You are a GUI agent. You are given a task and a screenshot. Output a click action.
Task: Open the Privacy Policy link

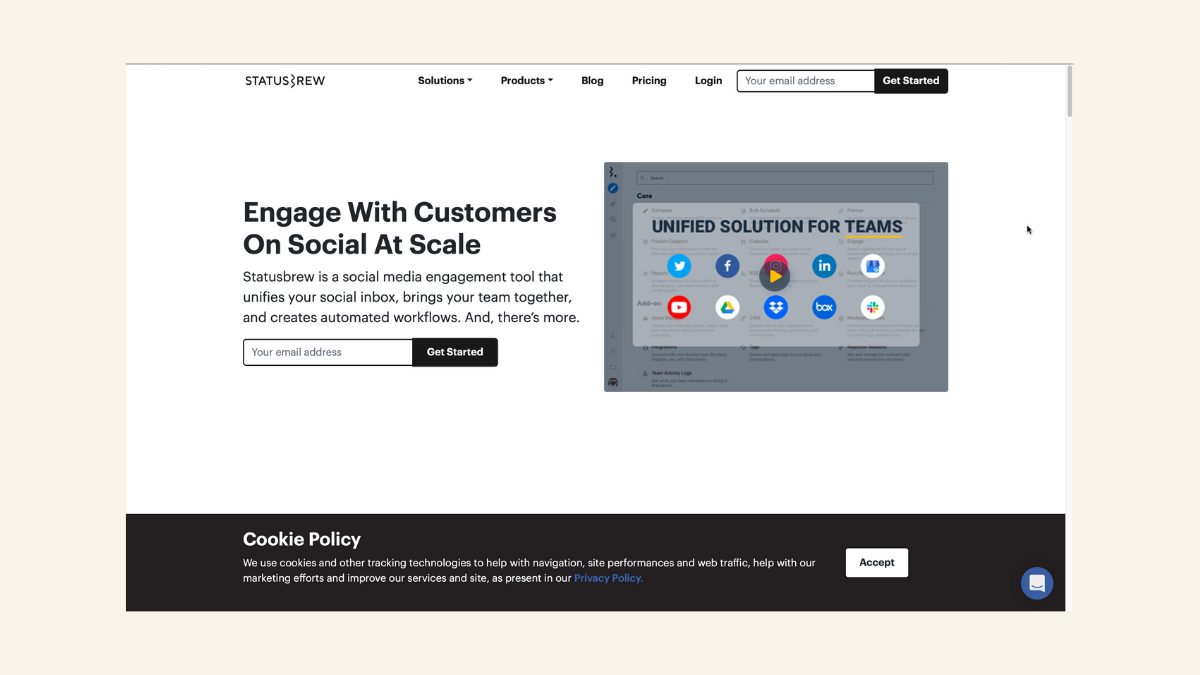point(608,578)
